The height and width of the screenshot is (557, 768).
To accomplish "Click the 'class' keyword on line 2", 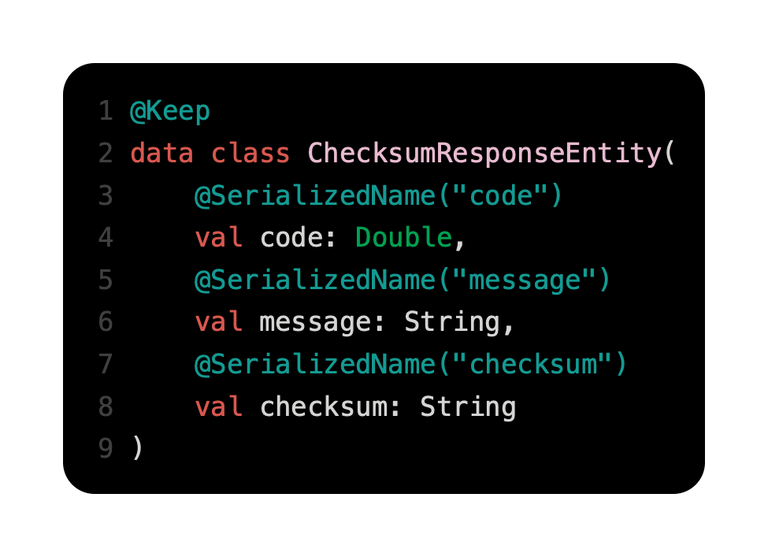I will tap(250, 153).
